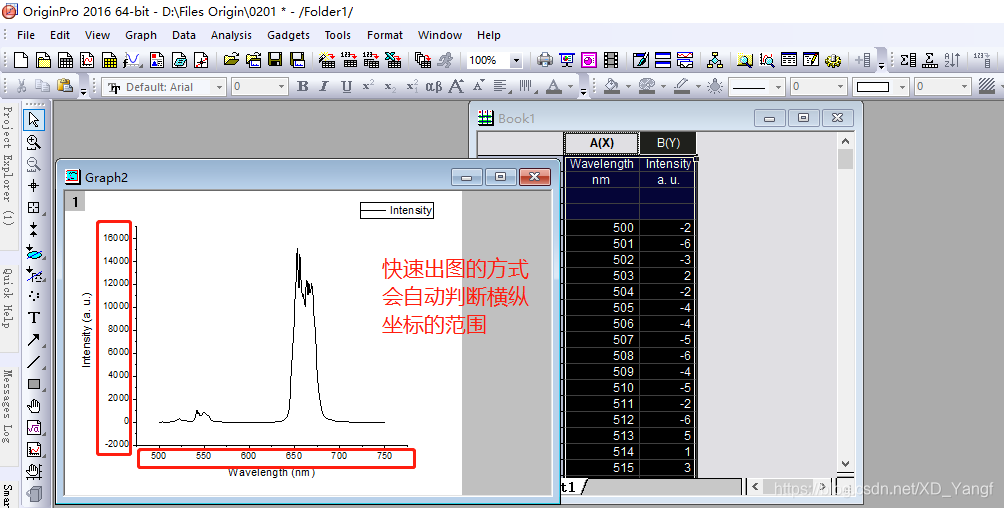
Task: Select the Pan hand tool
Action: 34,406
